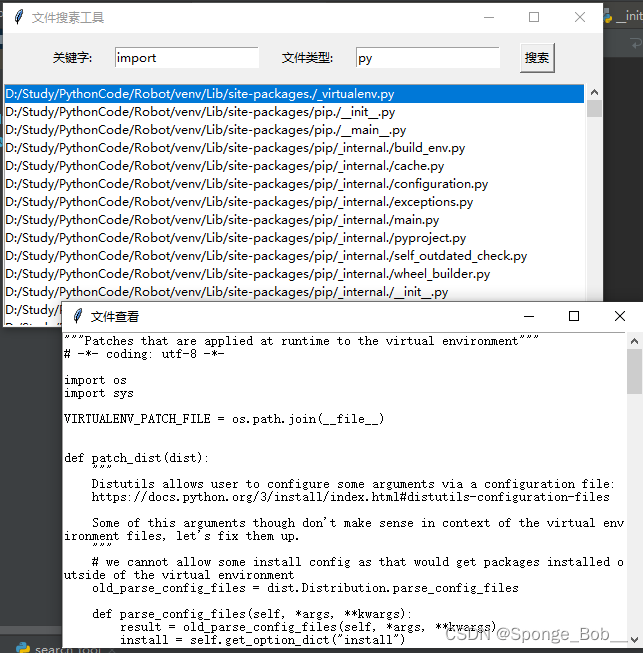
Task: Close the 文件查看 window
Action: pyautogui.click(x=620, y=316)
